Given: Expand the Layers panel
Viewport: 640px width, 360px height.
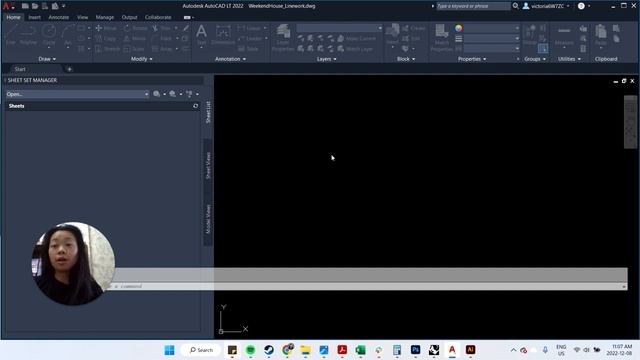Looking at the screenshot, I should [327, 59].
